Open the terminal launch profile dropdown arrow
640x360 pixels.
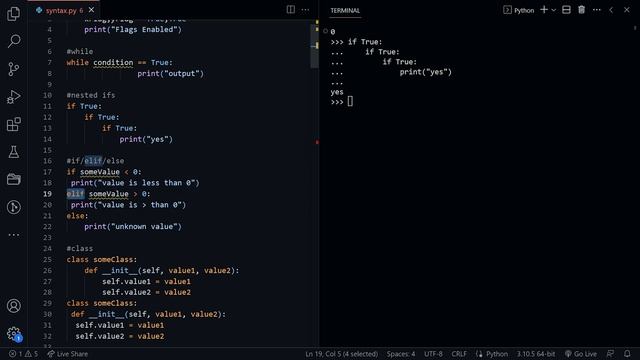pos(554,10)
